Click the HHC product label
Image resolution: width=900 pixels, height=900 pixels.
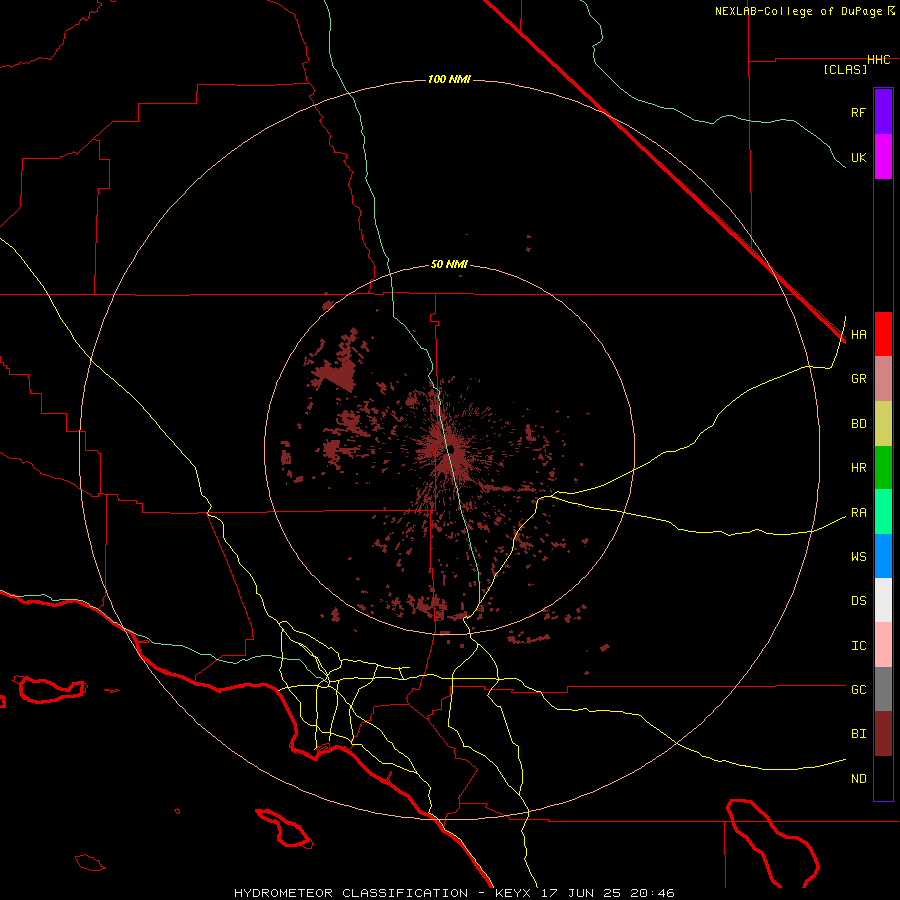pyautogui.click(x=879, y=60)
